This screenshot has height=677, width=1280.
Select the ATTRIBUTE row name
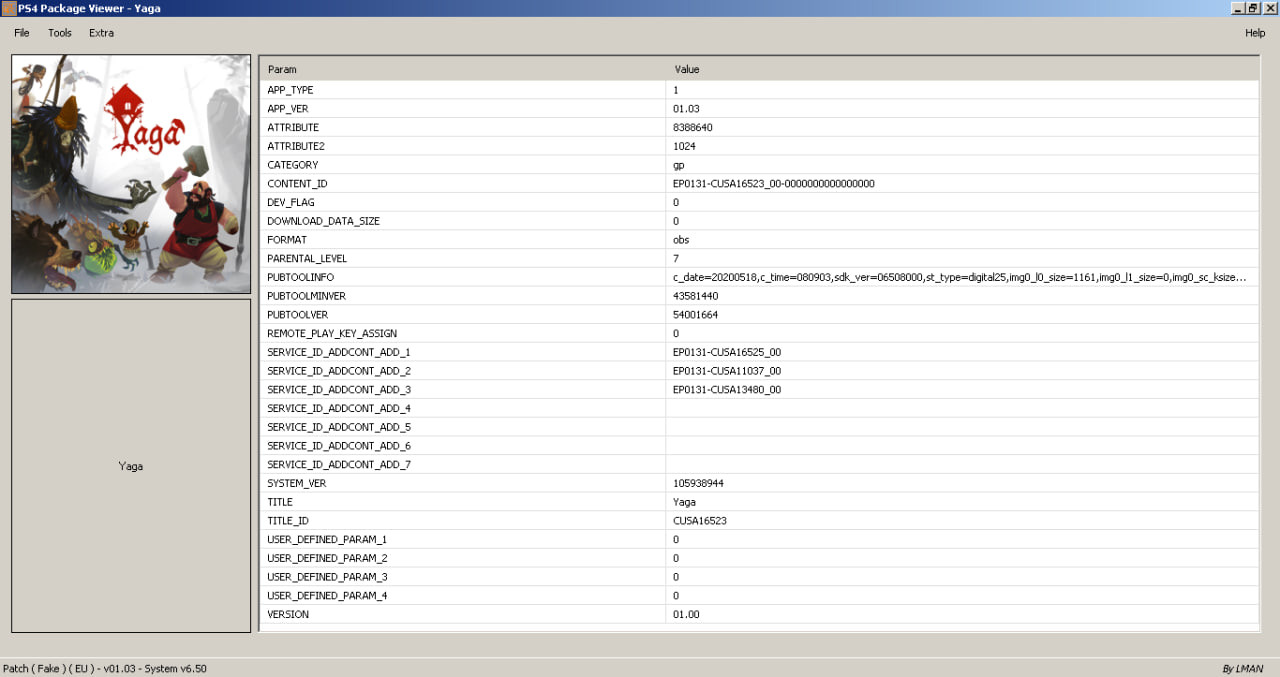(x=293, y=128)
